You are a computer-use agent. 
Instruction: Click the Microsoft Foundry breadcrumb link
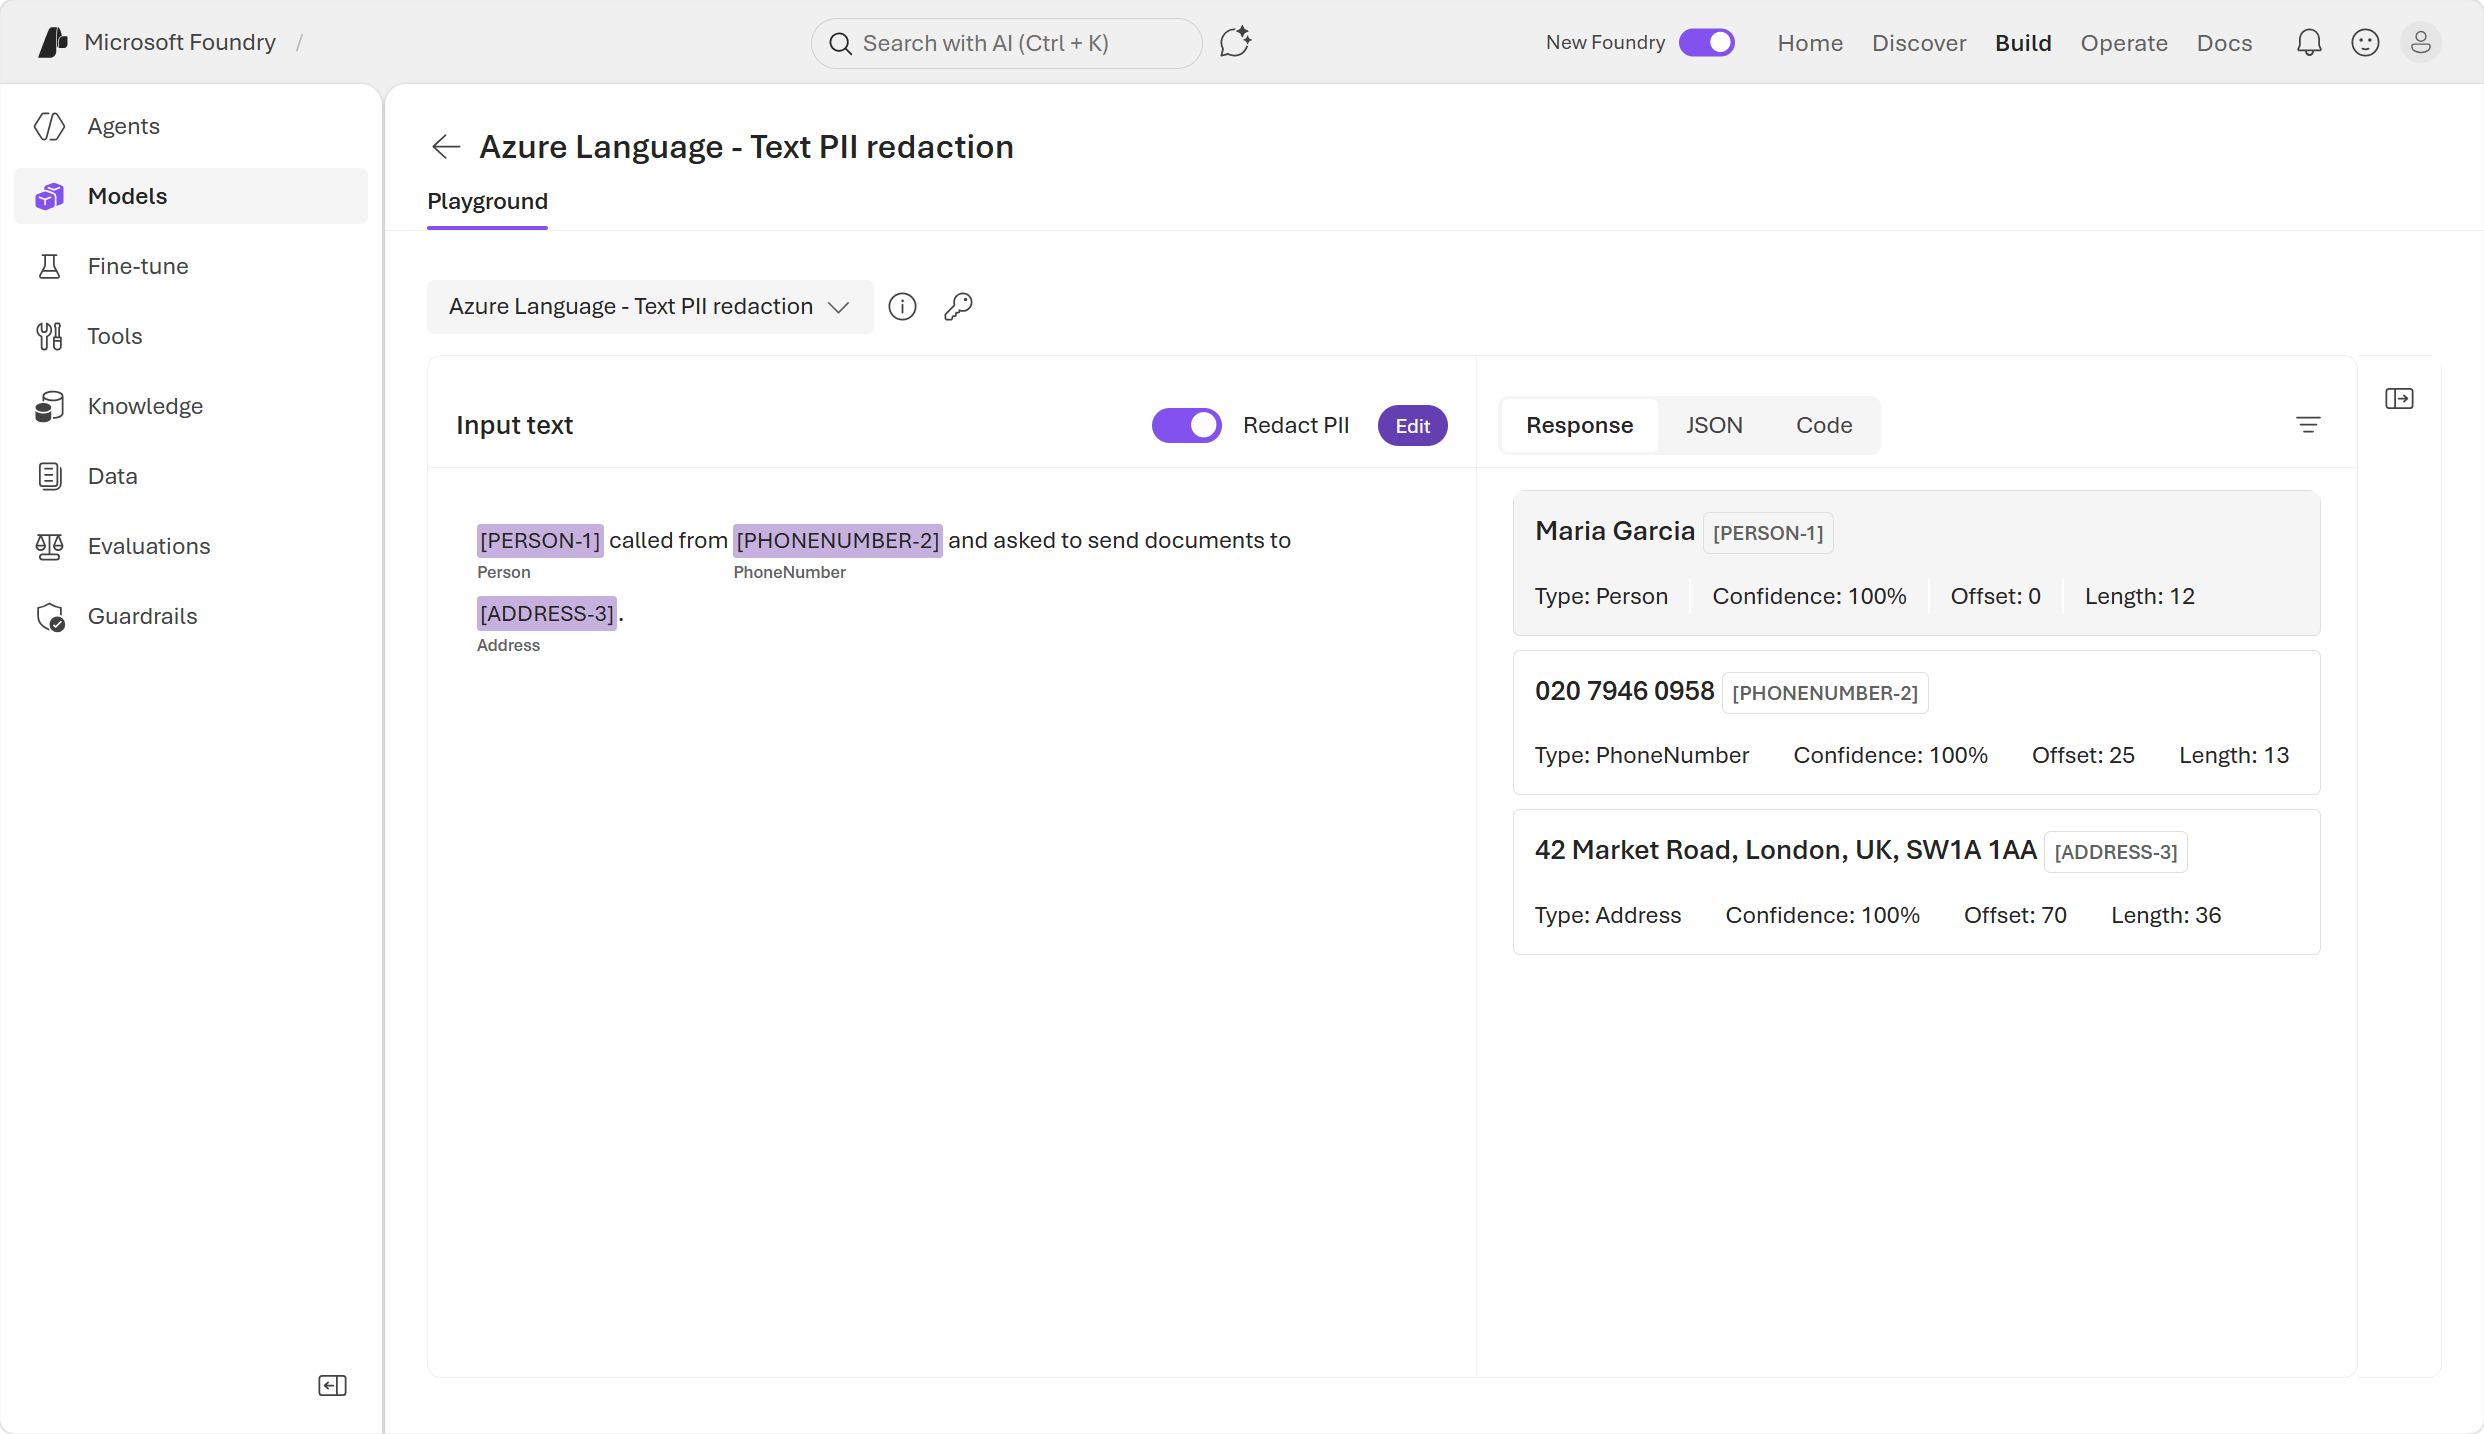[180, 42]
